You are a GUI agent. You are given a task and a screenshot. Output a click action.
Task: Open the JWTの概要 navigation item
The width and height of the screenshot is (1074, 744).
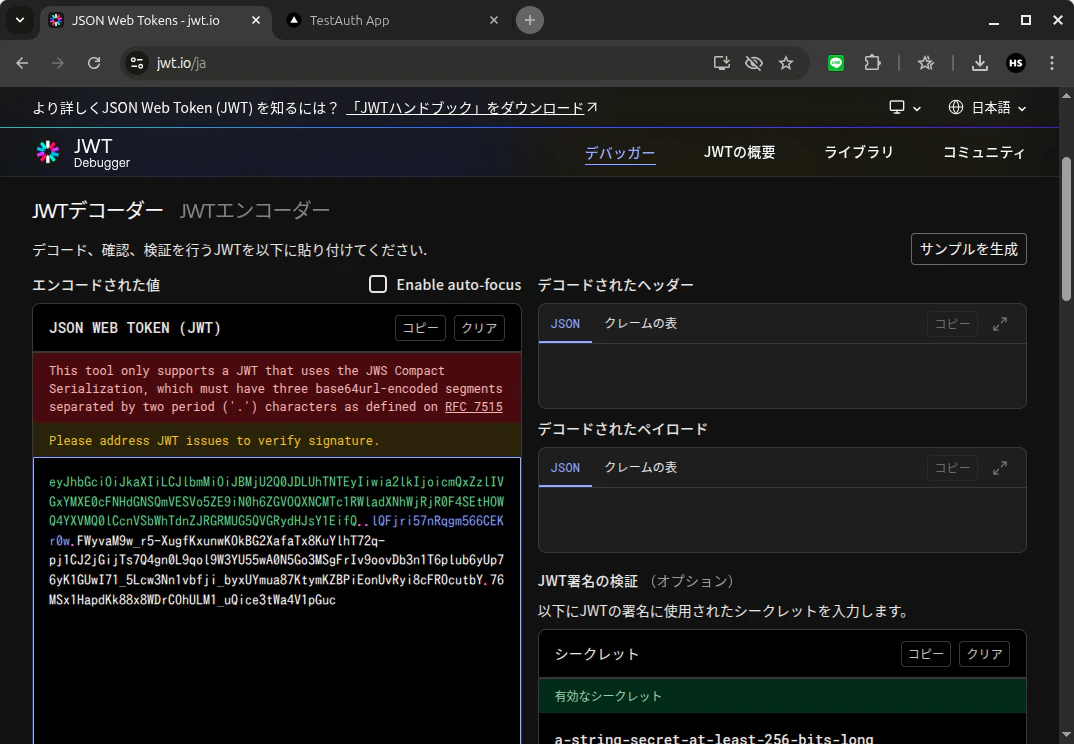click(x=739, y=152)
